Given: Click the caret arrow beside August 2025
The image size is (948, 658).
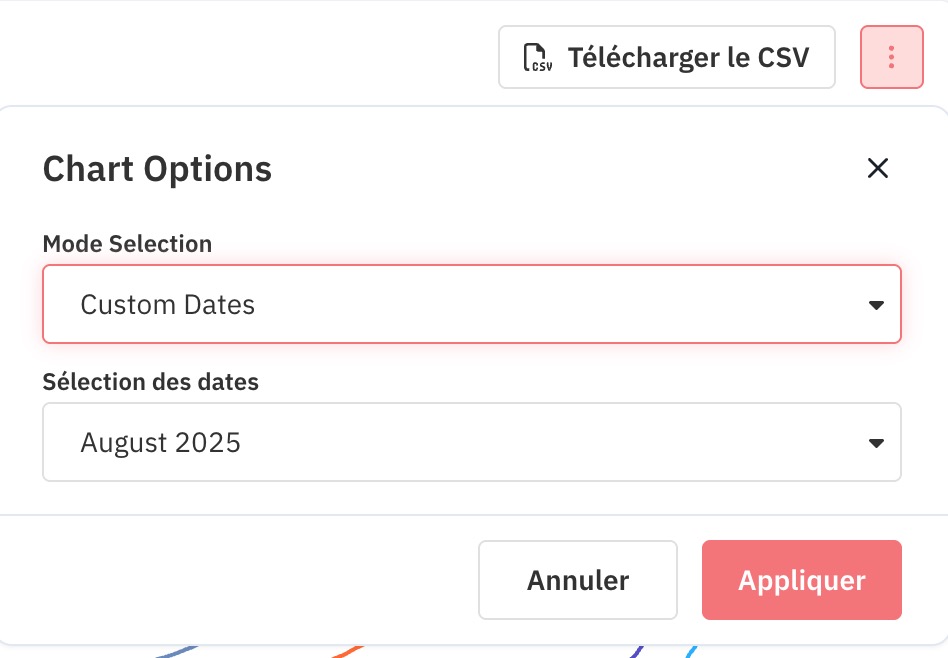Looking at the screenshot, I should pyautogui.click(x=876, y=443).
